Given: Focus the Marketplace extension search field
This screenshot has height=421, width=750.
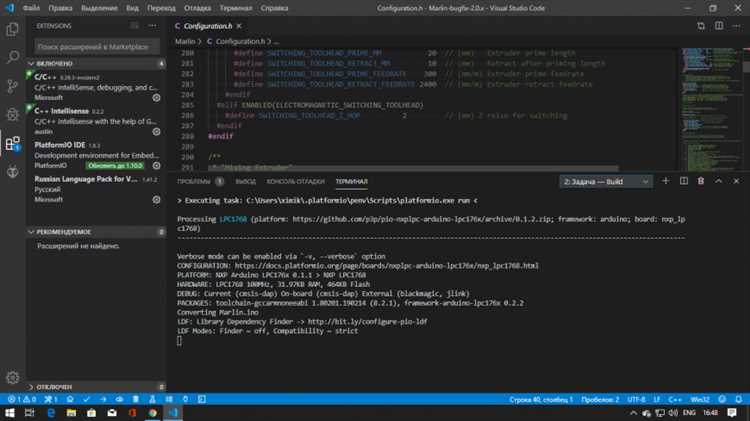Looking at the screenshot, I should click(97, 46).
